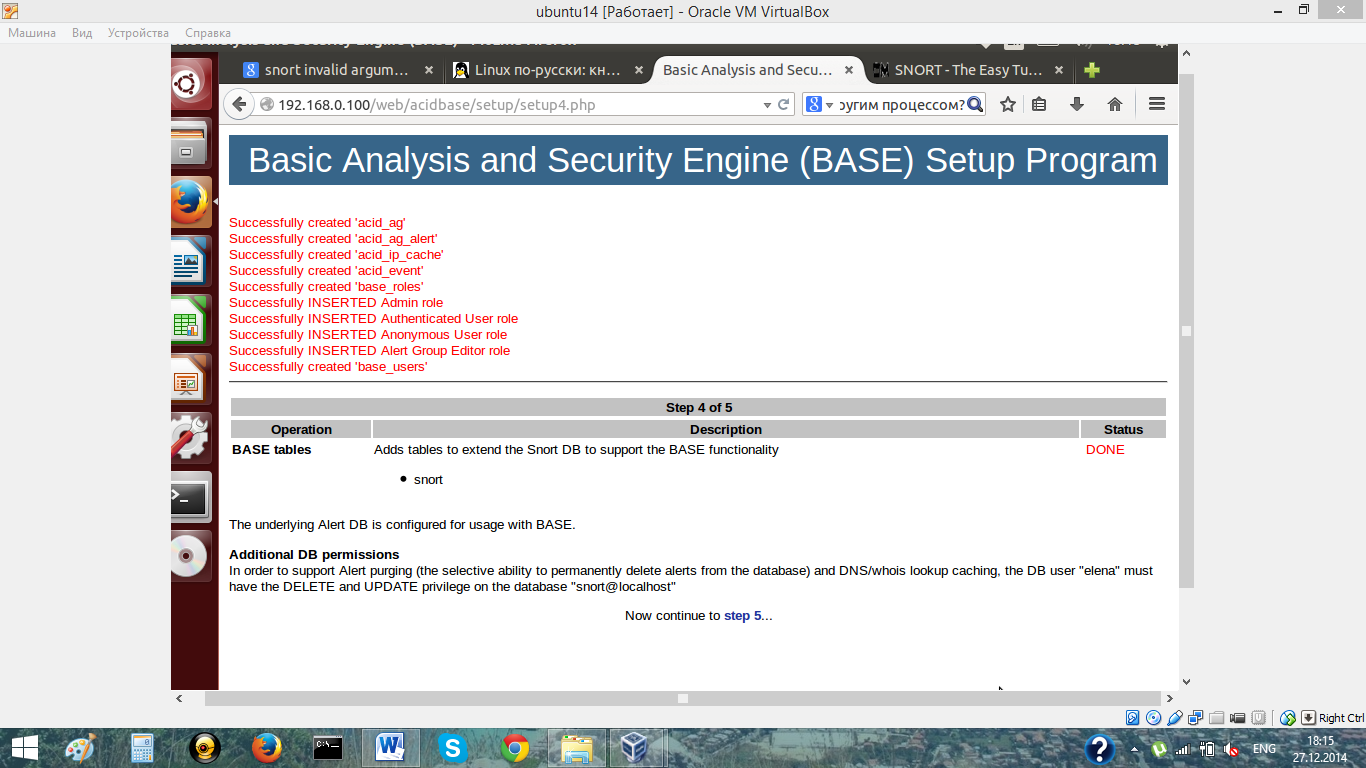The height and width of the screenshot is (768, 1366).
Task: Open Ubuntu Dash home launcher icon
Action: click(x=191, y=85)
